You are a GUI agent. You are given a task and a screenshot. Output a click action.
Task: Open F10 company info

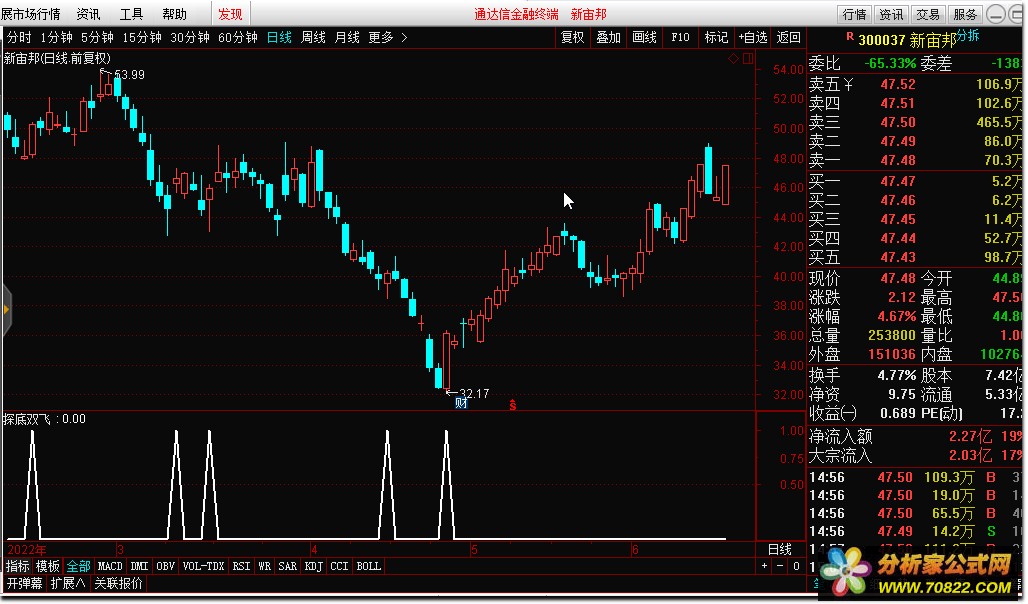[x=681, y=37]
